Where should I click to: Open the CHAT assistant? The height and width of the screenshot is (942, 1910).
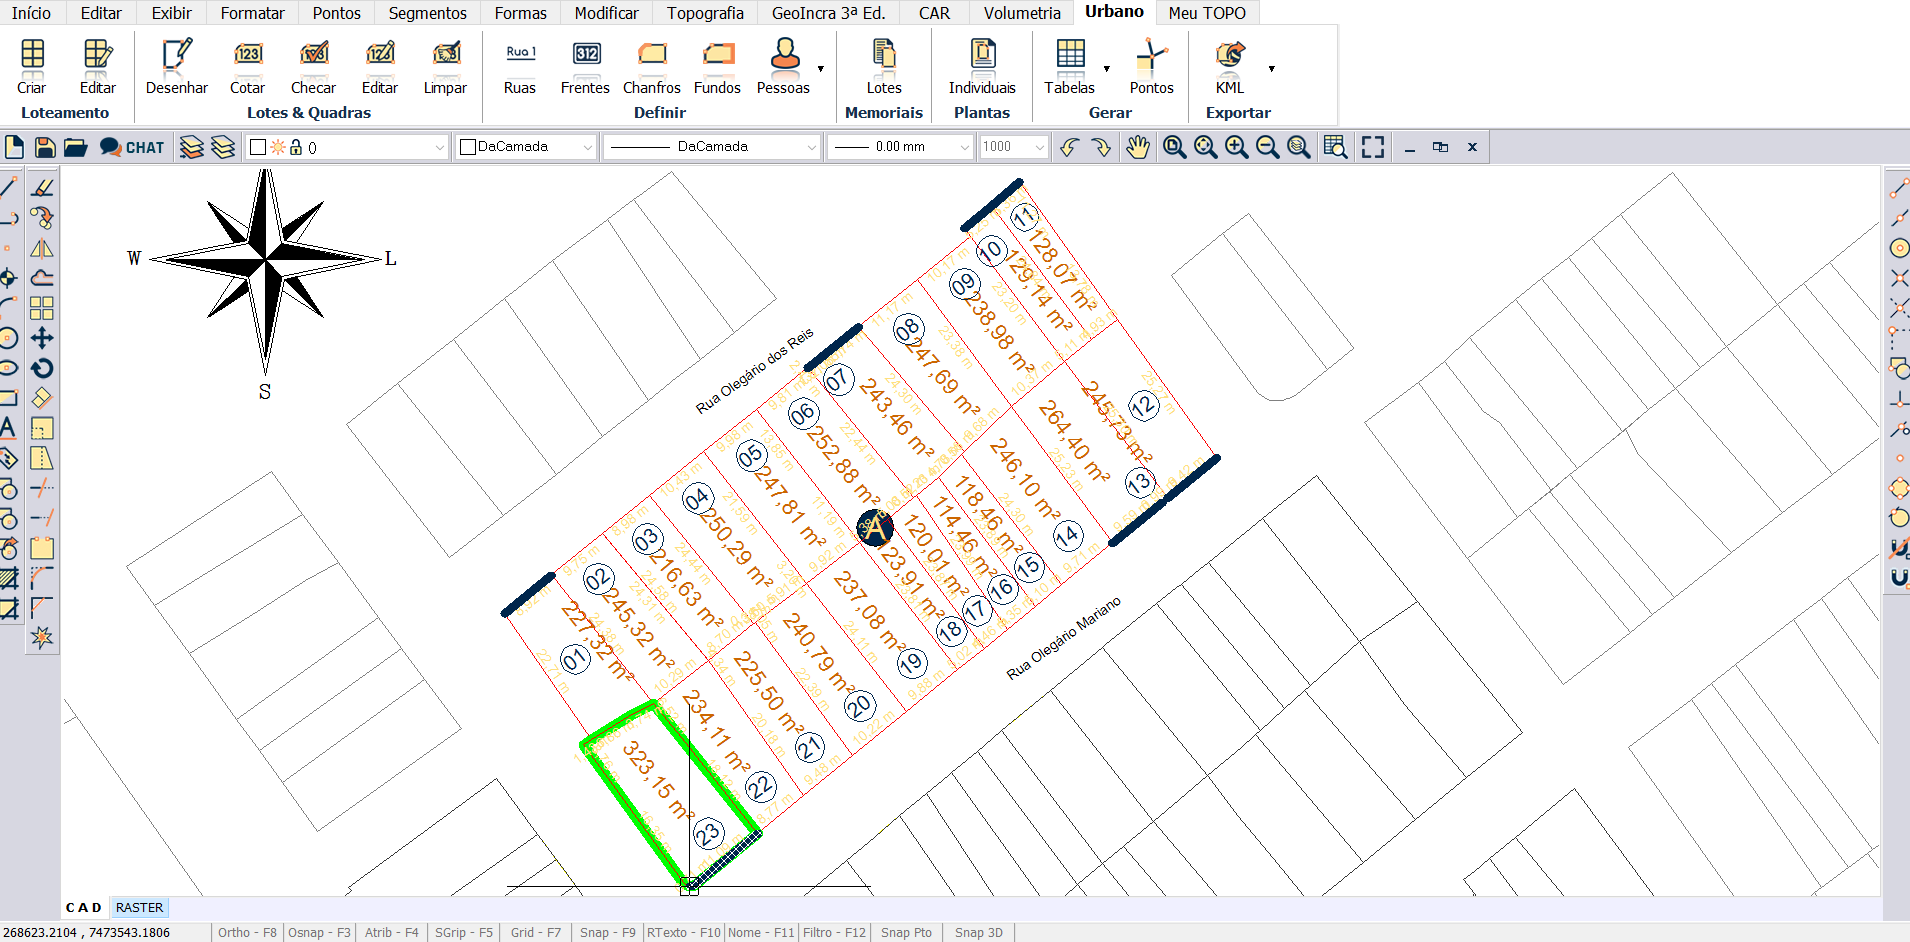click(132, 147)
